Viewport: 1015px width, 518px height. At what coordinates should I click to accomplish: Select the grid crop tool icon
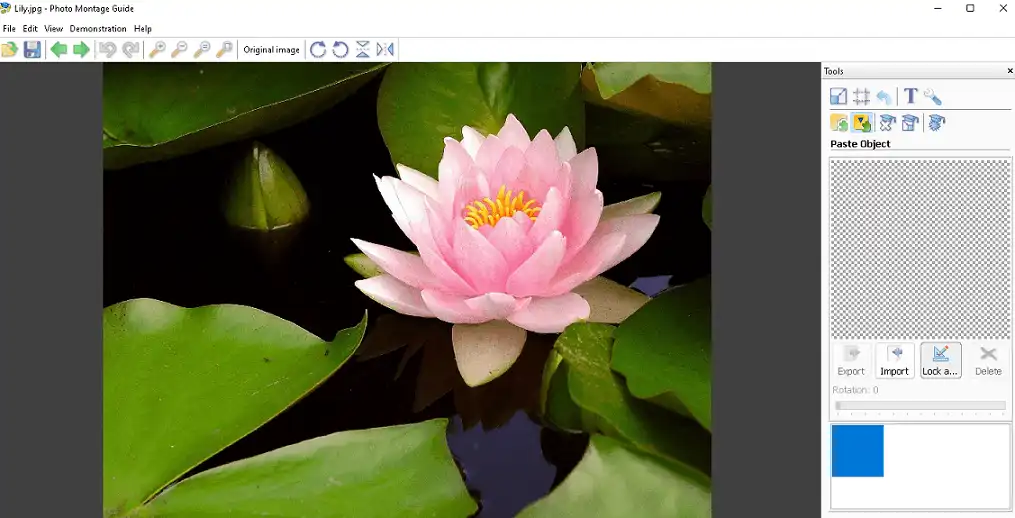861,97
